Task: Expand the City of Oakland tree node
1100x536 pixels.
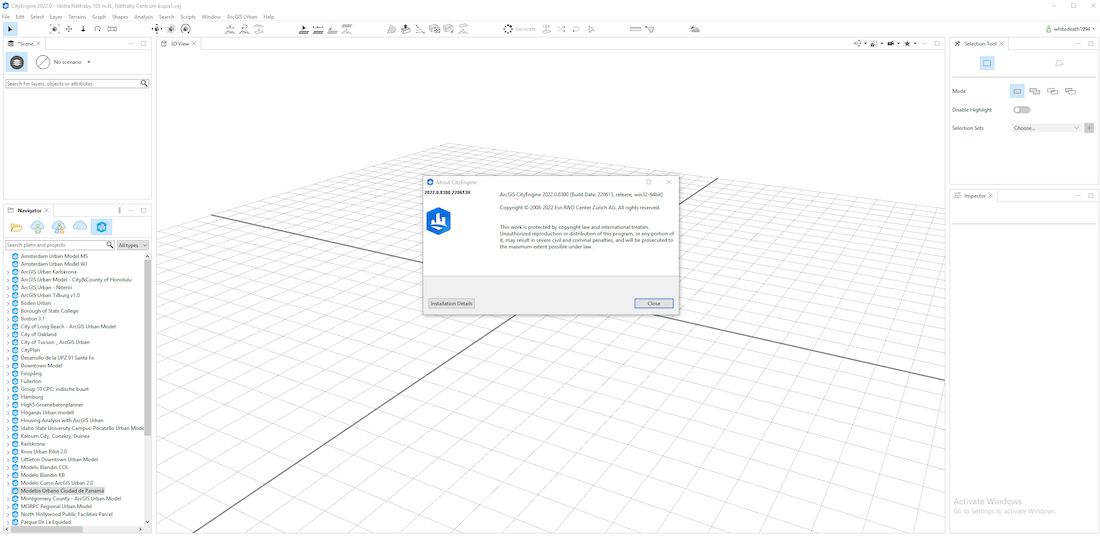Action: pyautogui.click(x=8, y=334)
